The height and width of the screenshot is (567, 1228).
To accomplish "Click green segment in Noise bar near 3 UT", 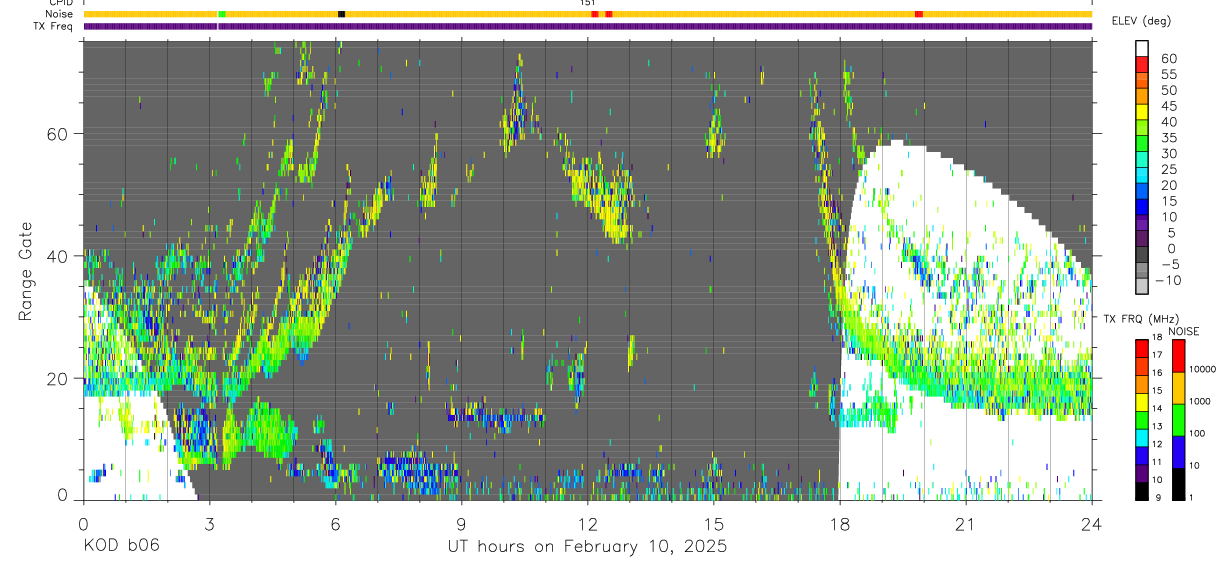I will pyautogui.click(x=221, y=14).
